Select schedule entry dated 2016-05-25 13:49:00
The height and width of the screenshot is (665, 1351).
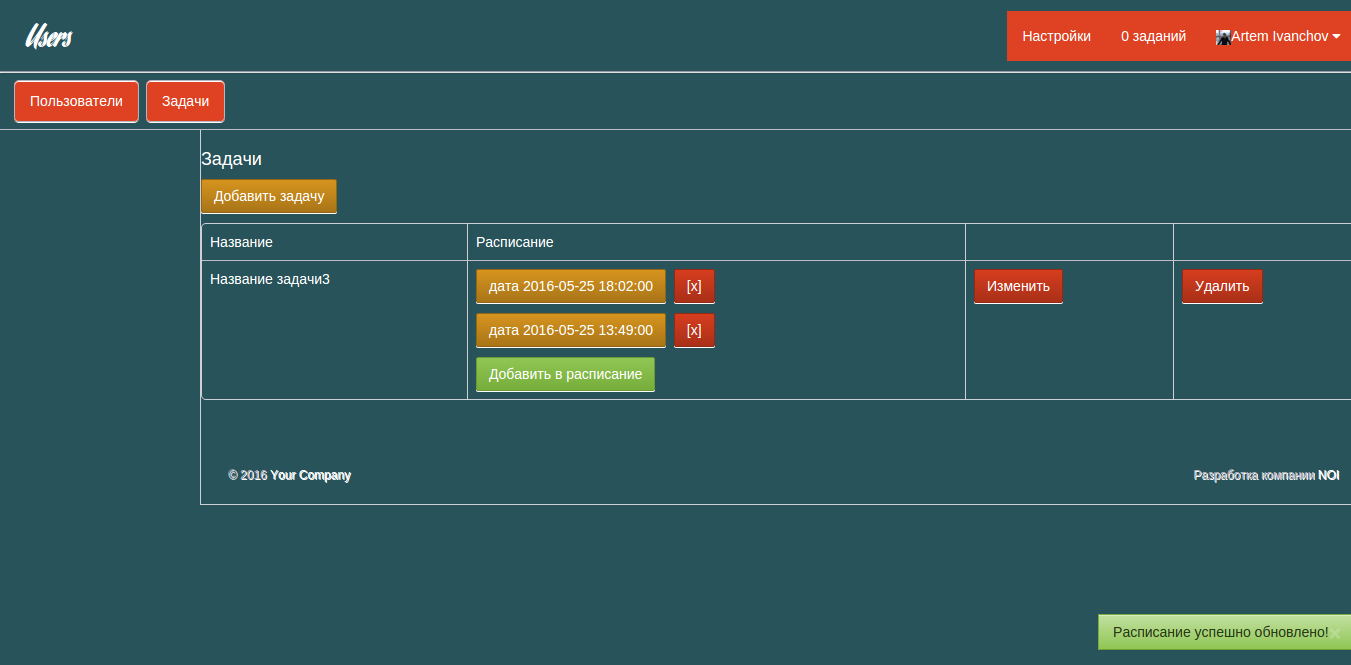click(571, 330)
